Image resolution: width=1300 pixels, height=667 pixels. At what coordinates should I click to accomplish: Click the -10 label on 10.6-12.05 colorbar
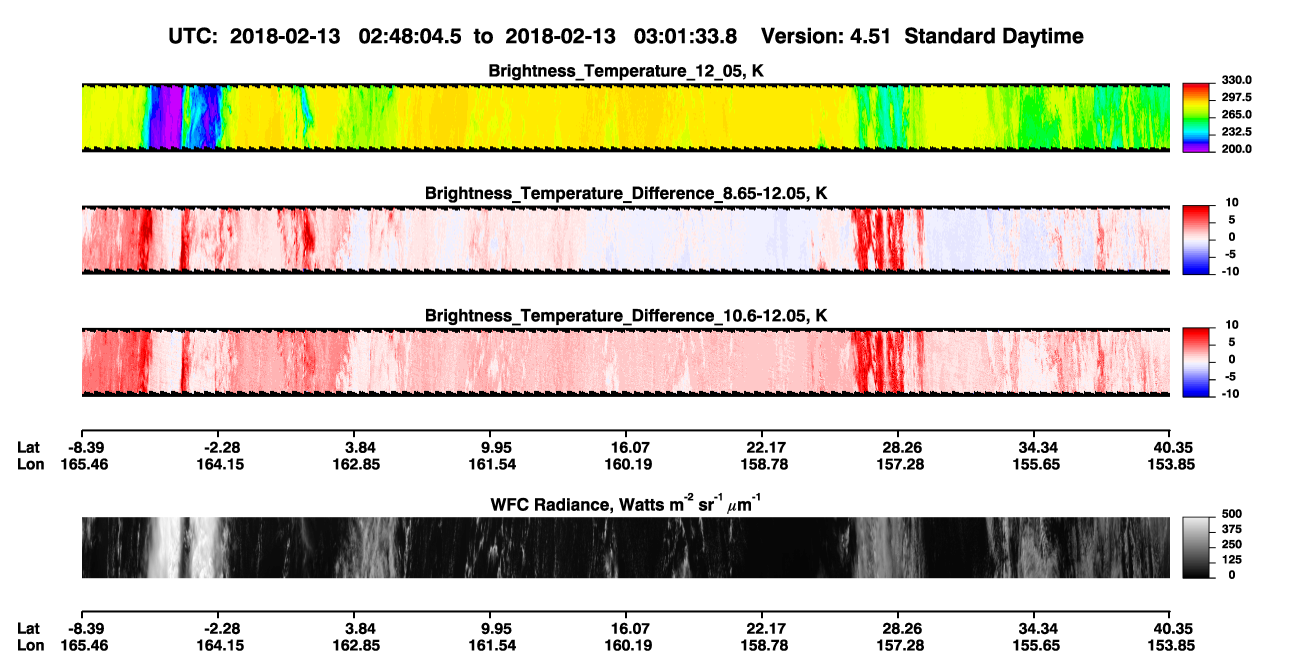click(x=1229, y=394)
